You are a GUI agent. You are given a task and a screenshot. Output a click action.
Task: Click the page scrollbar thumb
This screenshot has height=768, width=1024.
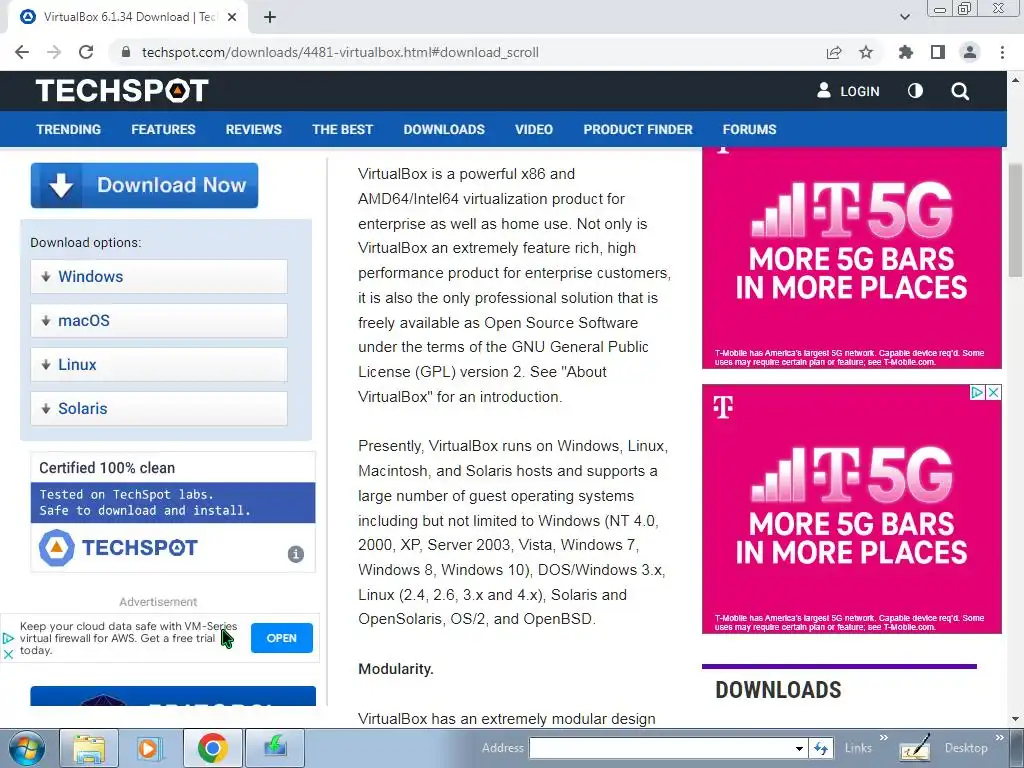coord(1015,219)
